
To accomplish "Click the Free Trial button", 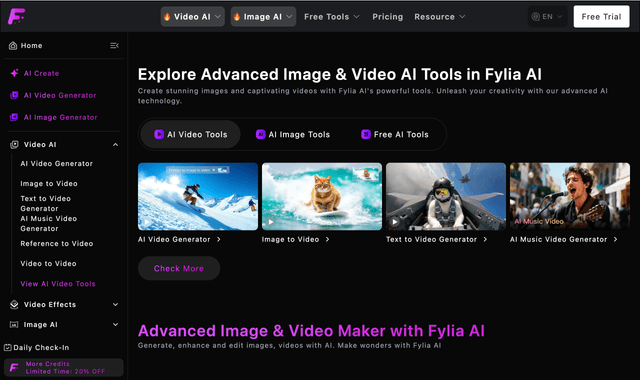I will [x=601, y=17].
